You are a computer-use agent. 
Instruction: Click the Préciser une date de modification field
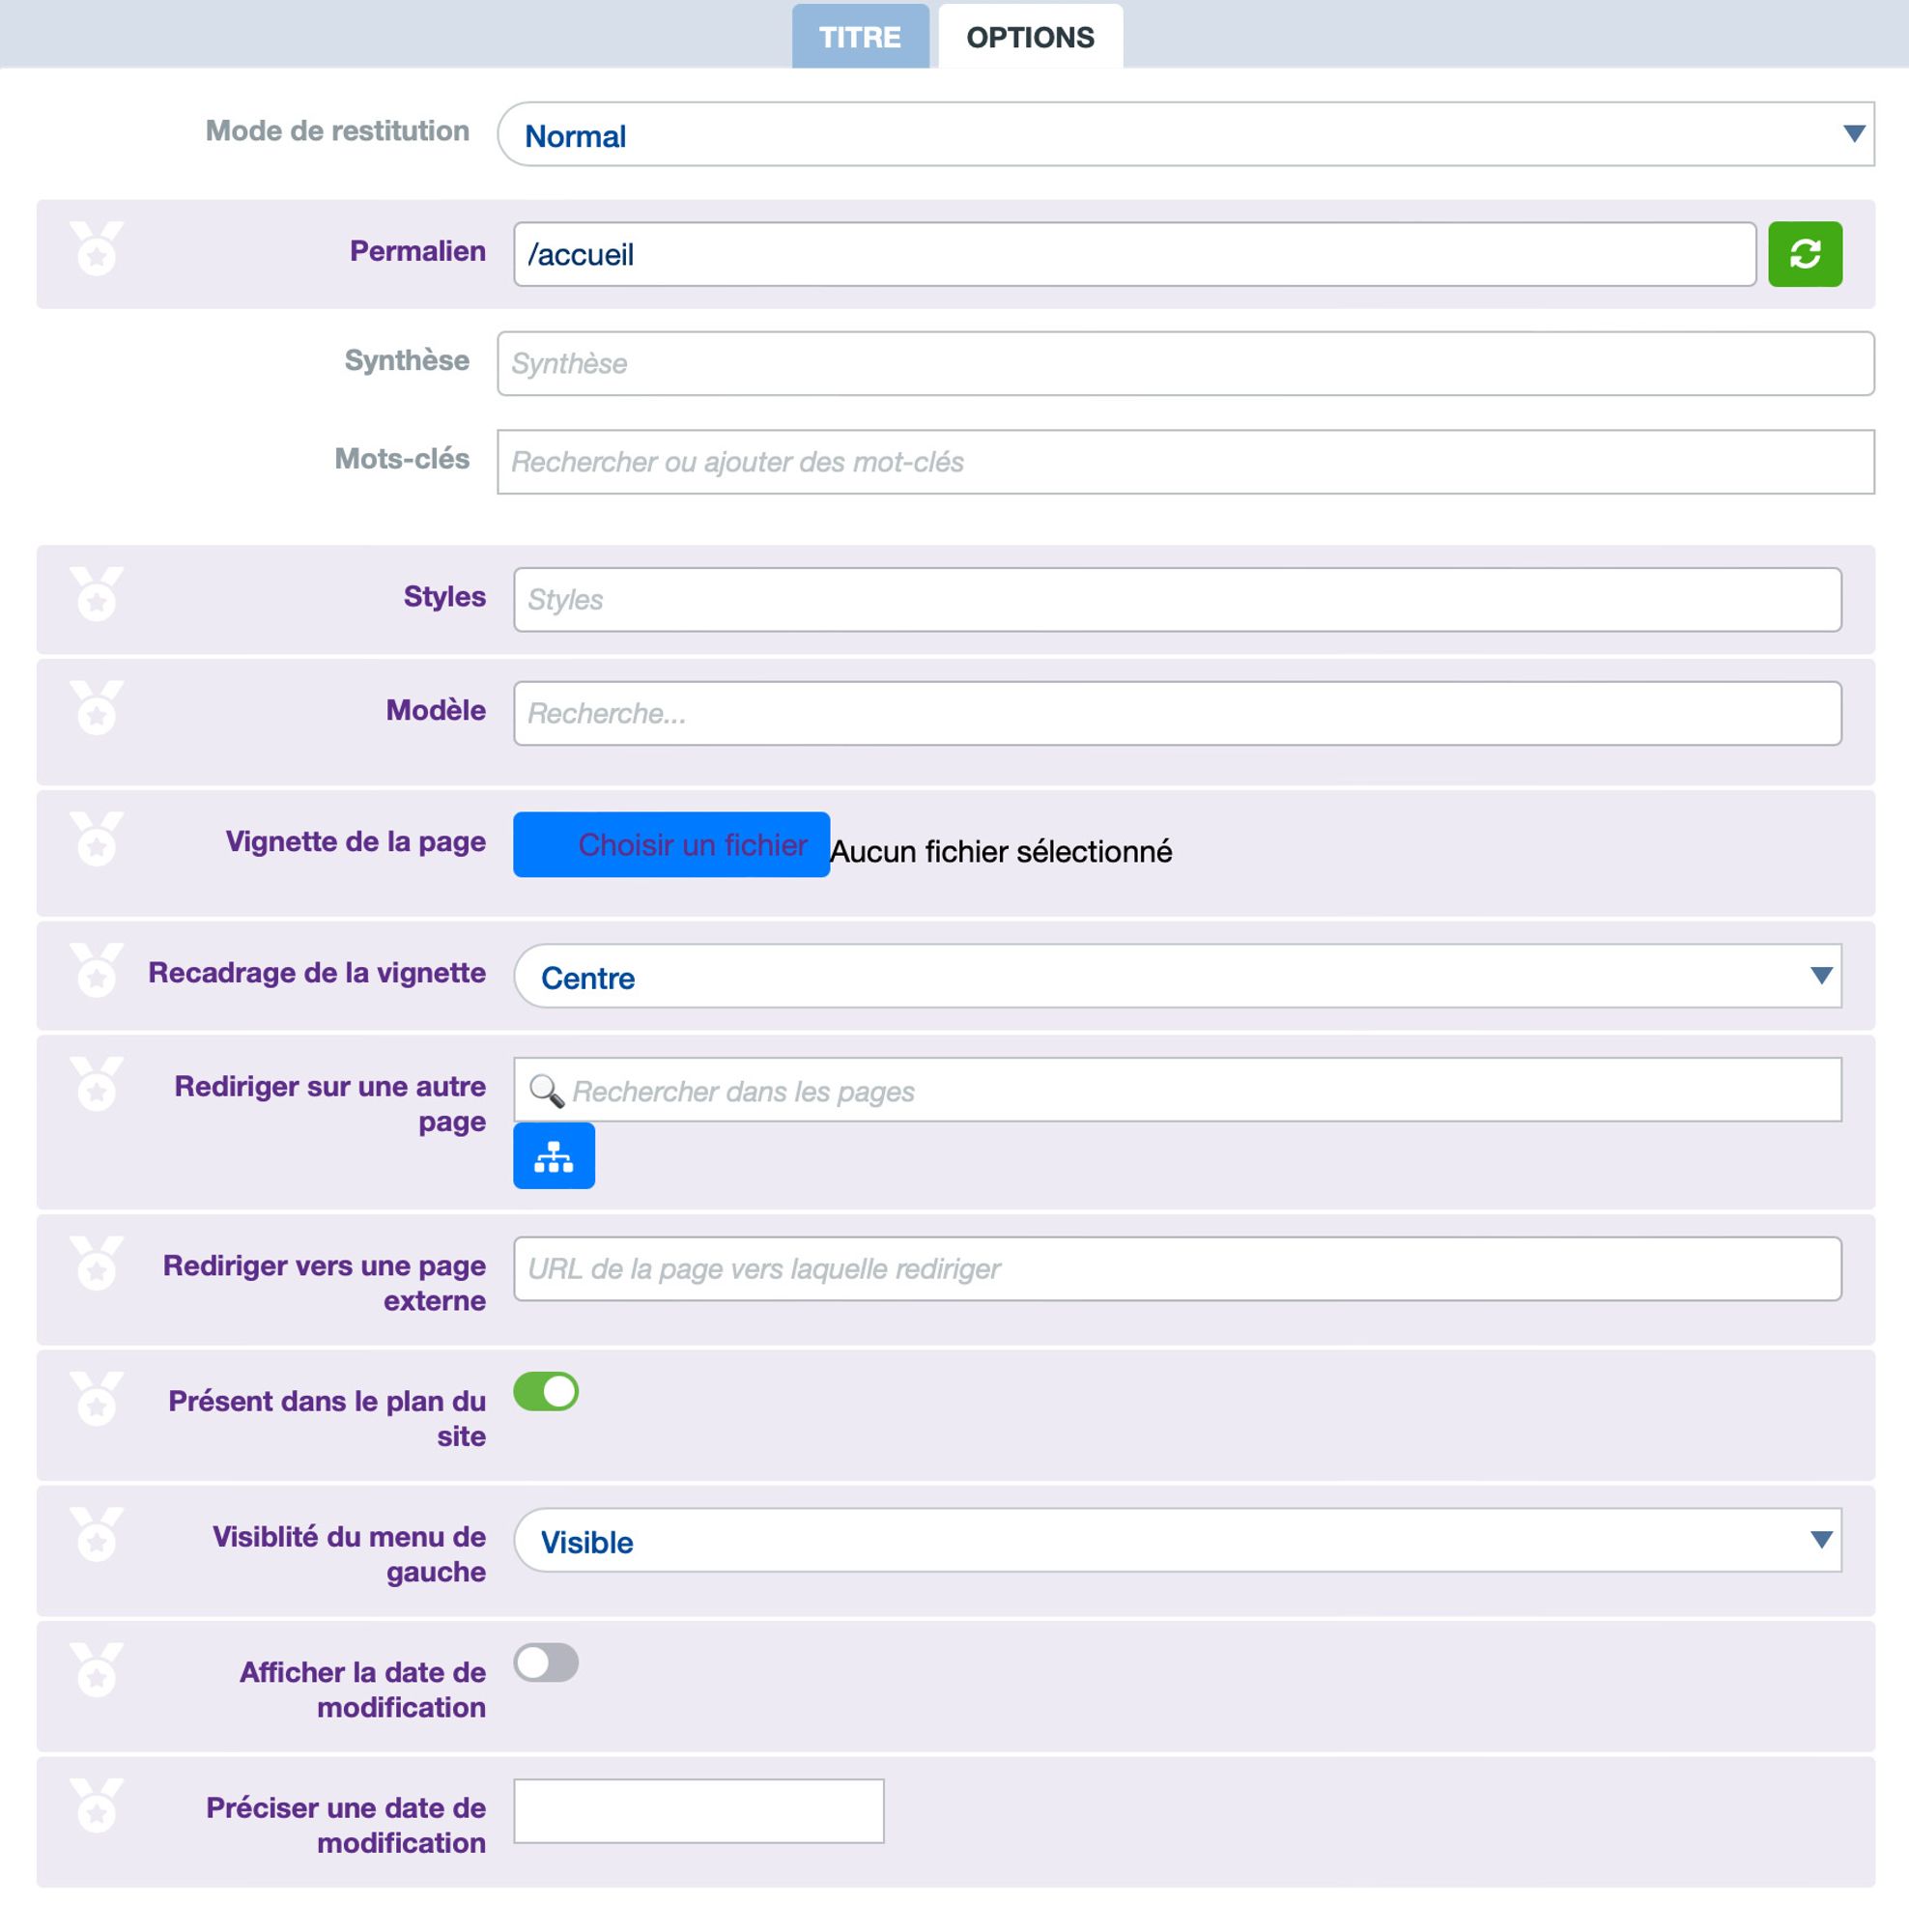click(698, 1810)
